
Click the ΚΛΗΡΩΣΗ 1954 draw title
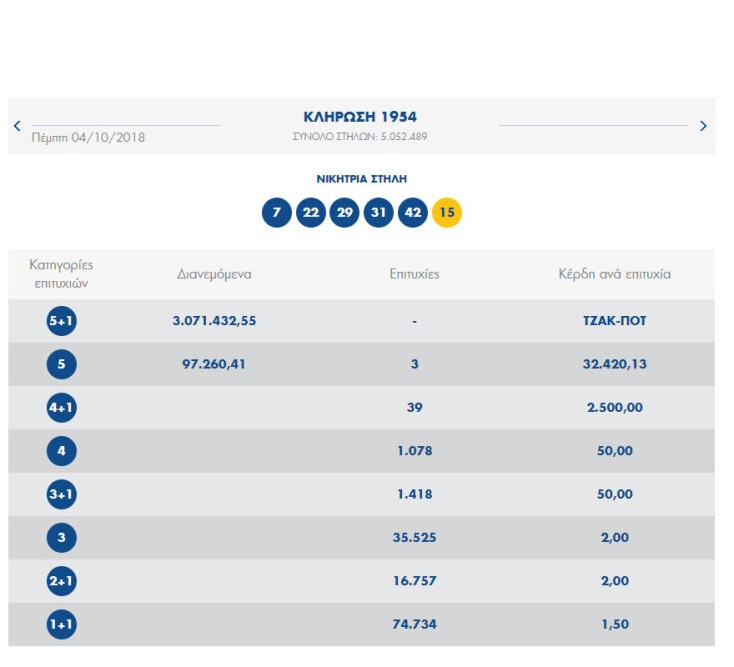(360, 117)
